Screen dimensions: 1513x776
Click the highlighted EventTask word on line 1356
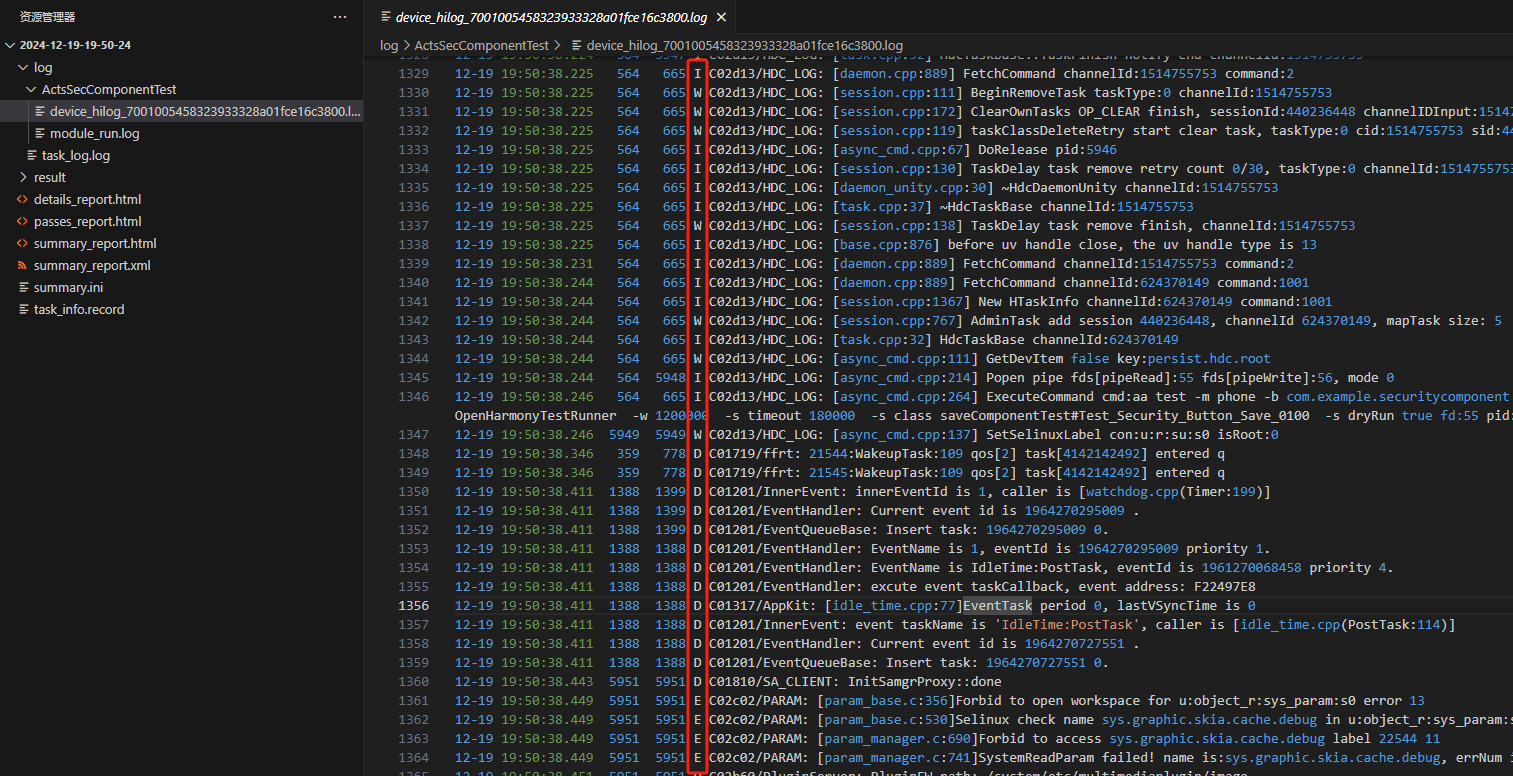(998, 606)
